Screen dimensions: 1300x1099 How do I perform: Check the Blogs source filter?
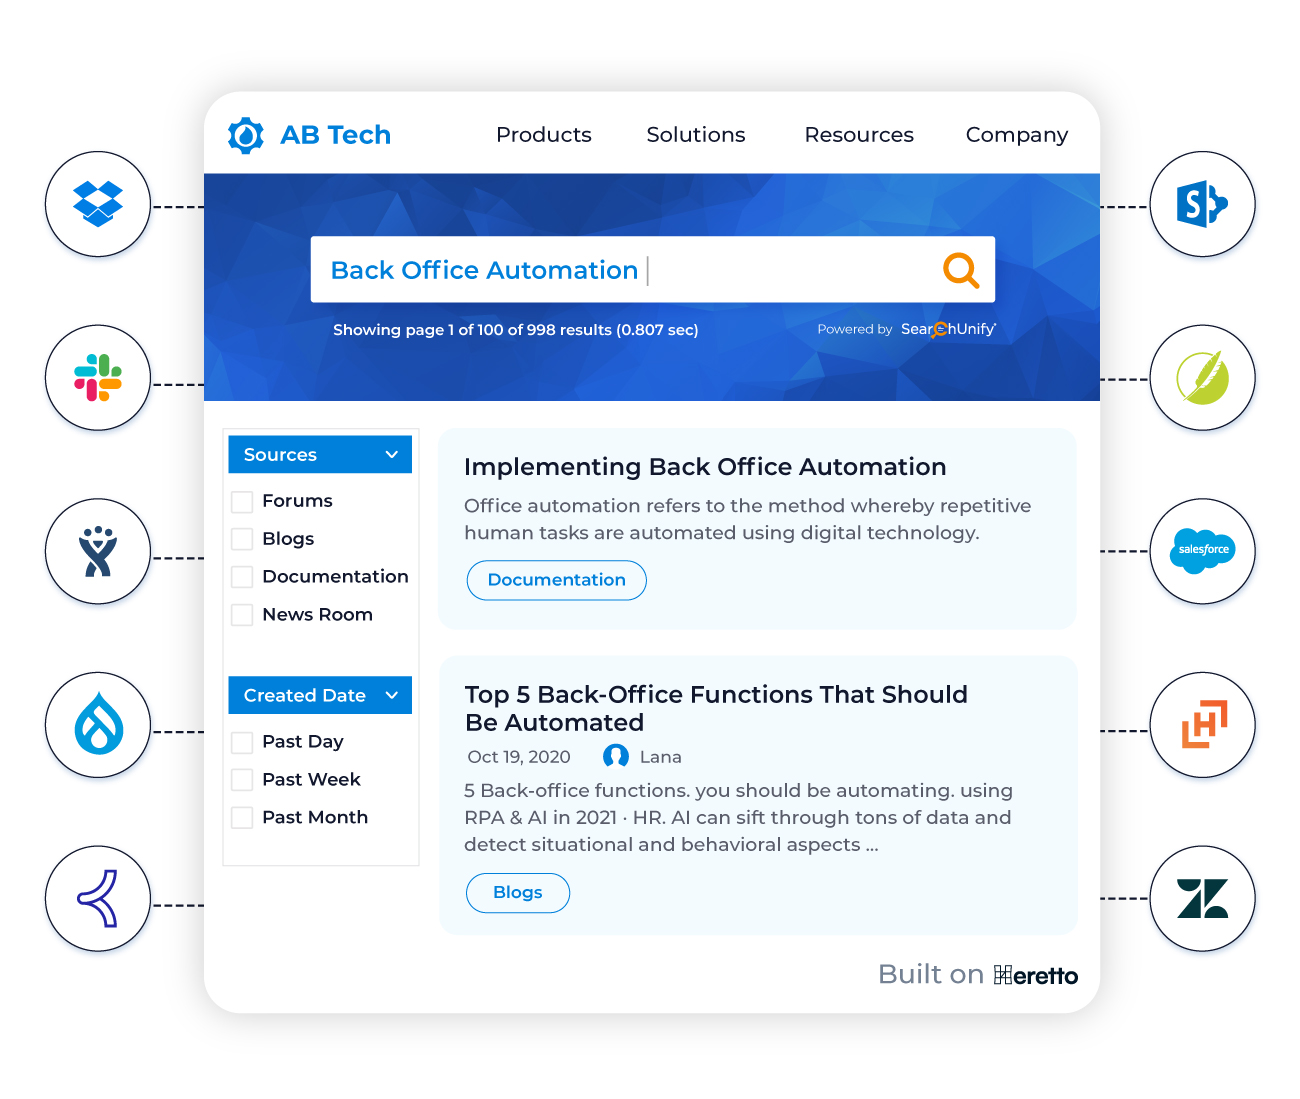pyautogui.click(x=242, y=539)
